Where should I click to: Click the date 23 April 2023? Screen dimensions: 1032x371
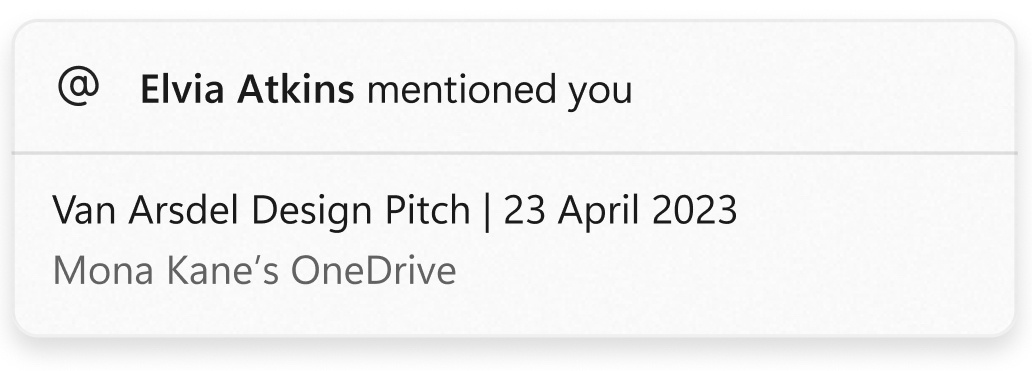tap(620, 210)
